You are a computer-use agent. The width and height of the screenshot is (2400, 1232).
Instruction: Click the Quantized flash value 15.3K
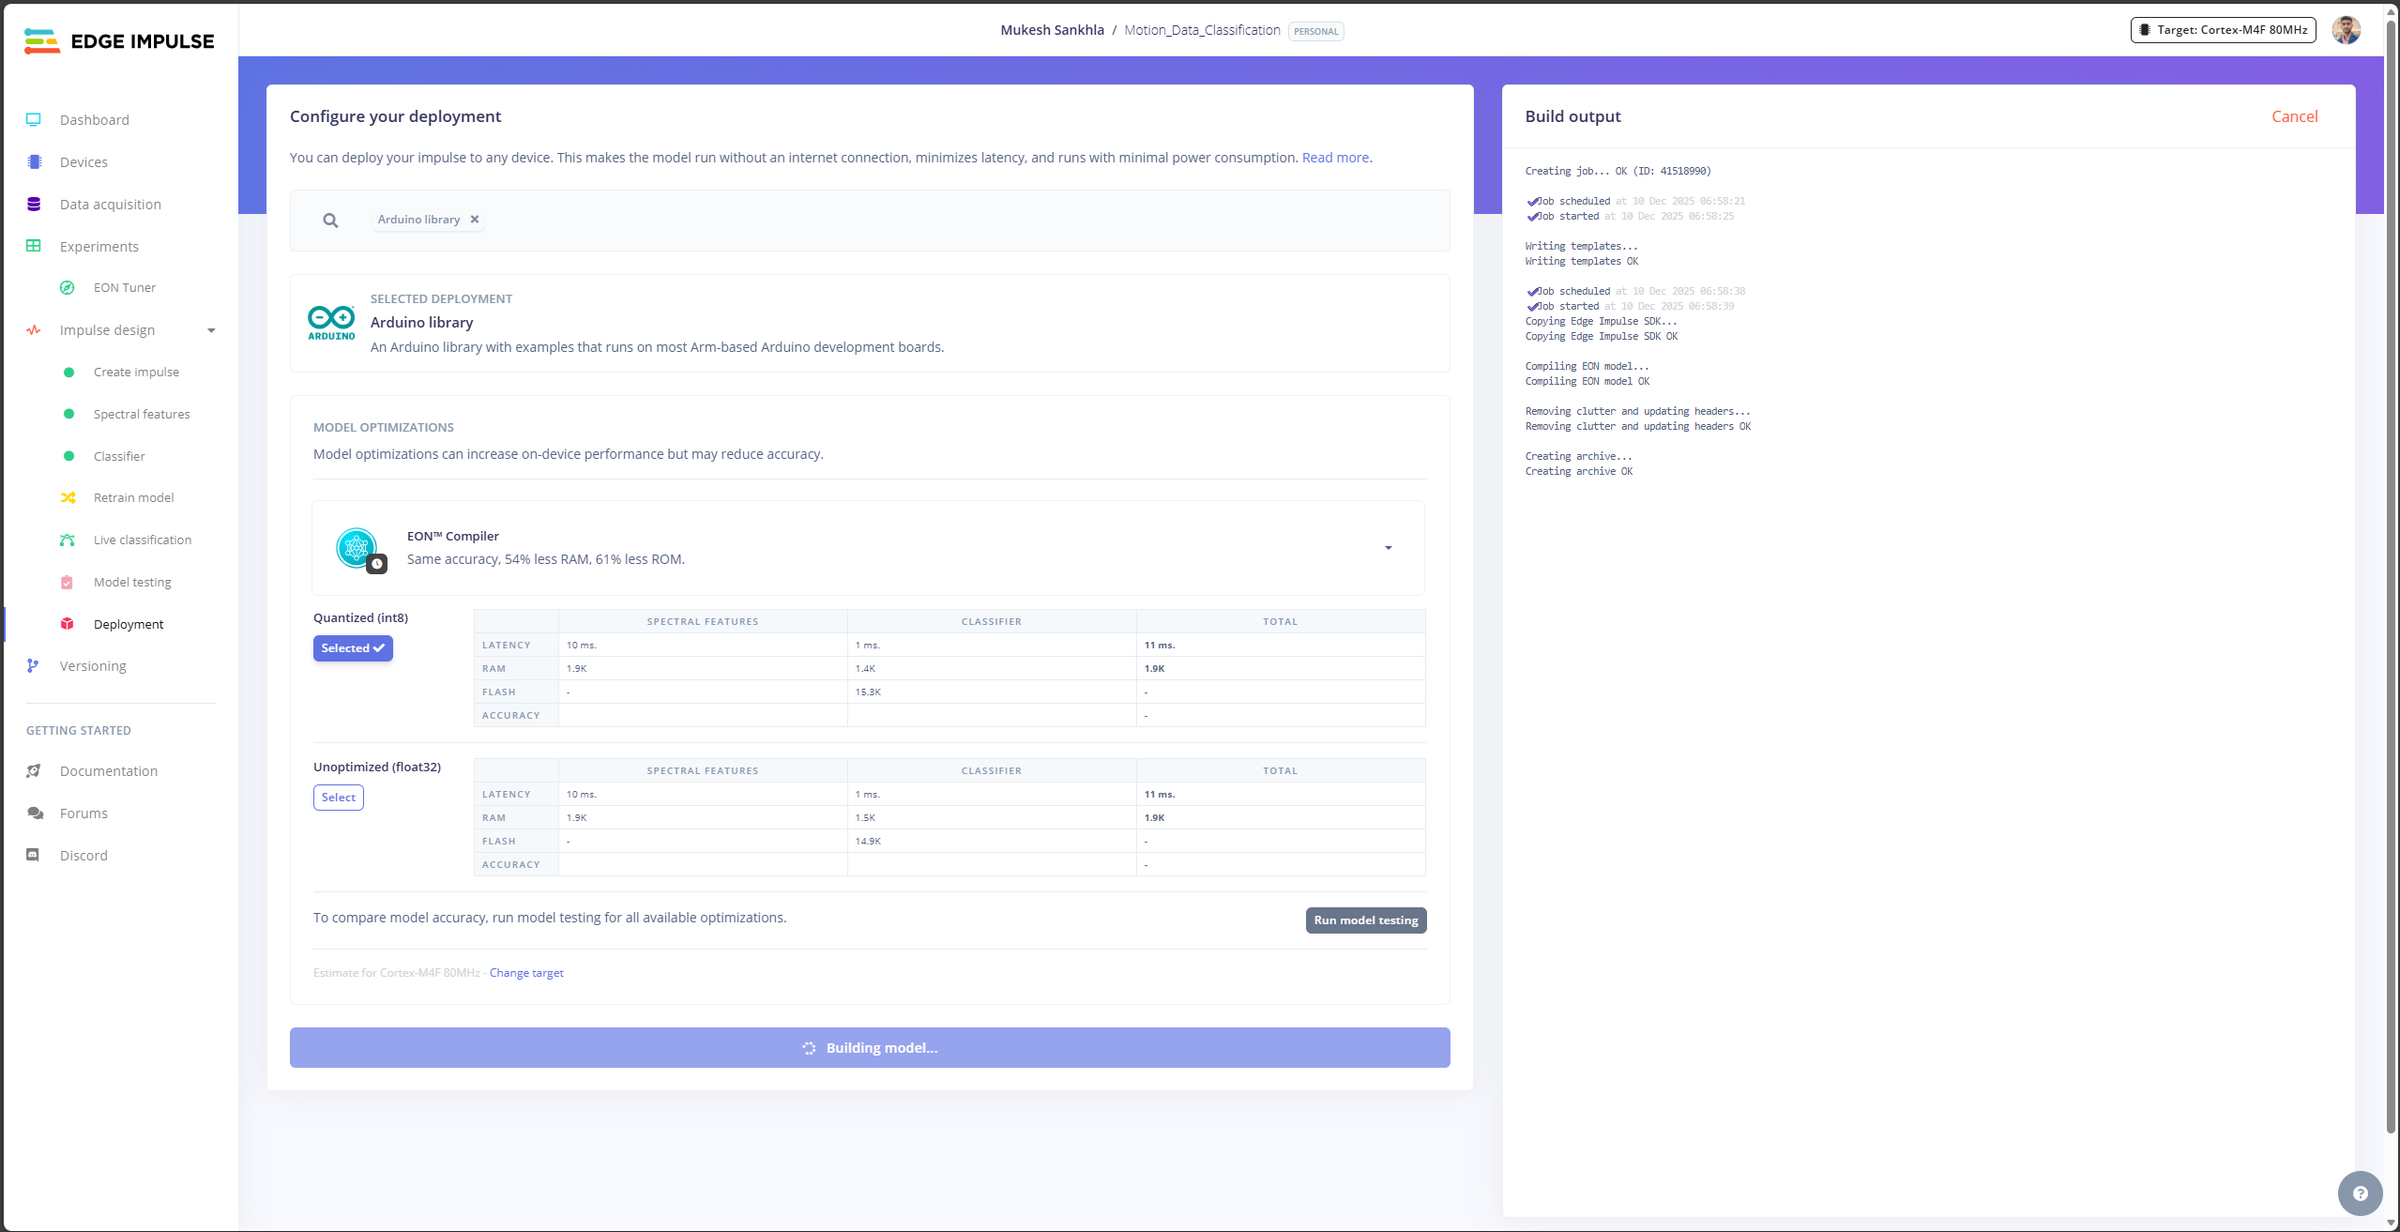pyautogui.click(x=868, y=692)
